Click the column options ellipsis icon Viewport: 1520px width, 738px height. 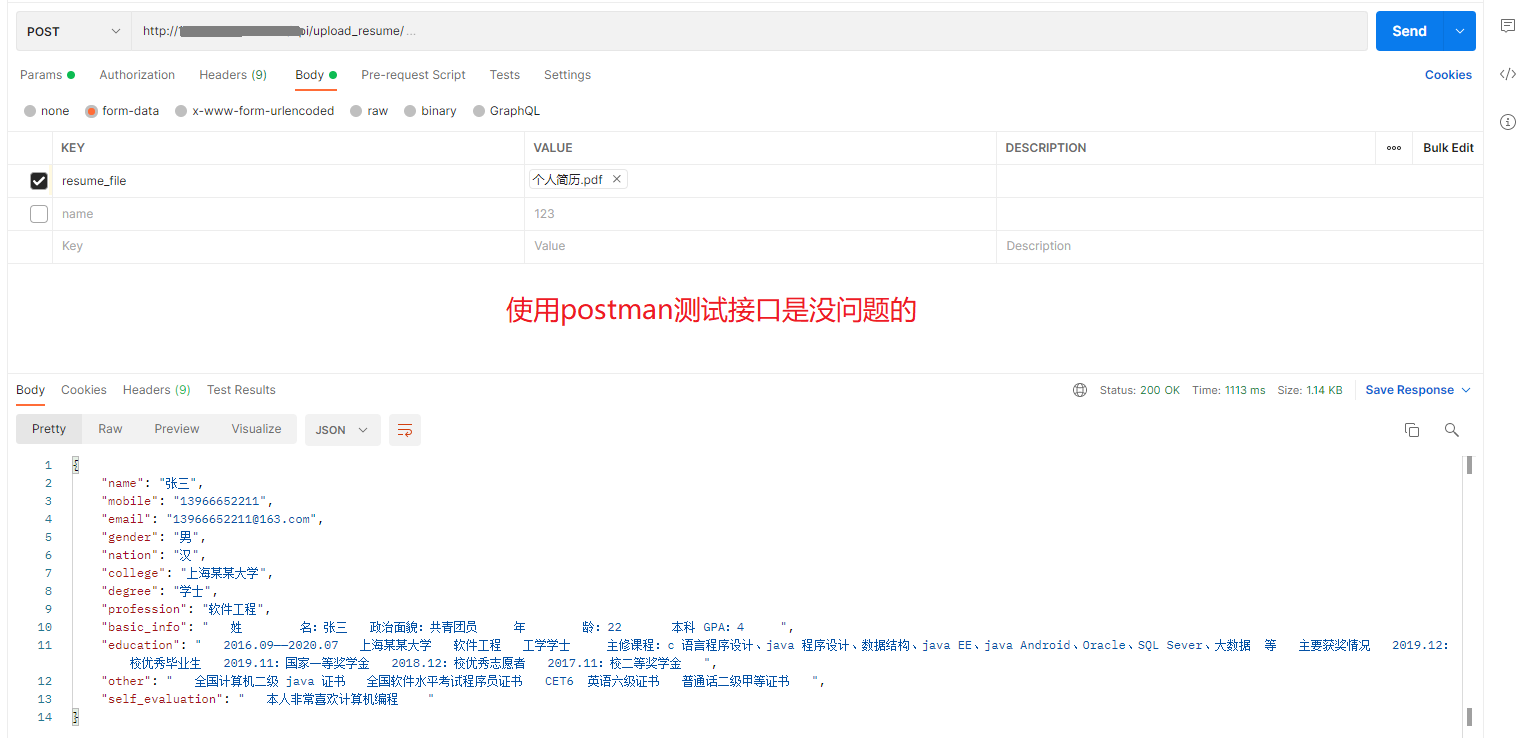click(x=1394, y=148)
